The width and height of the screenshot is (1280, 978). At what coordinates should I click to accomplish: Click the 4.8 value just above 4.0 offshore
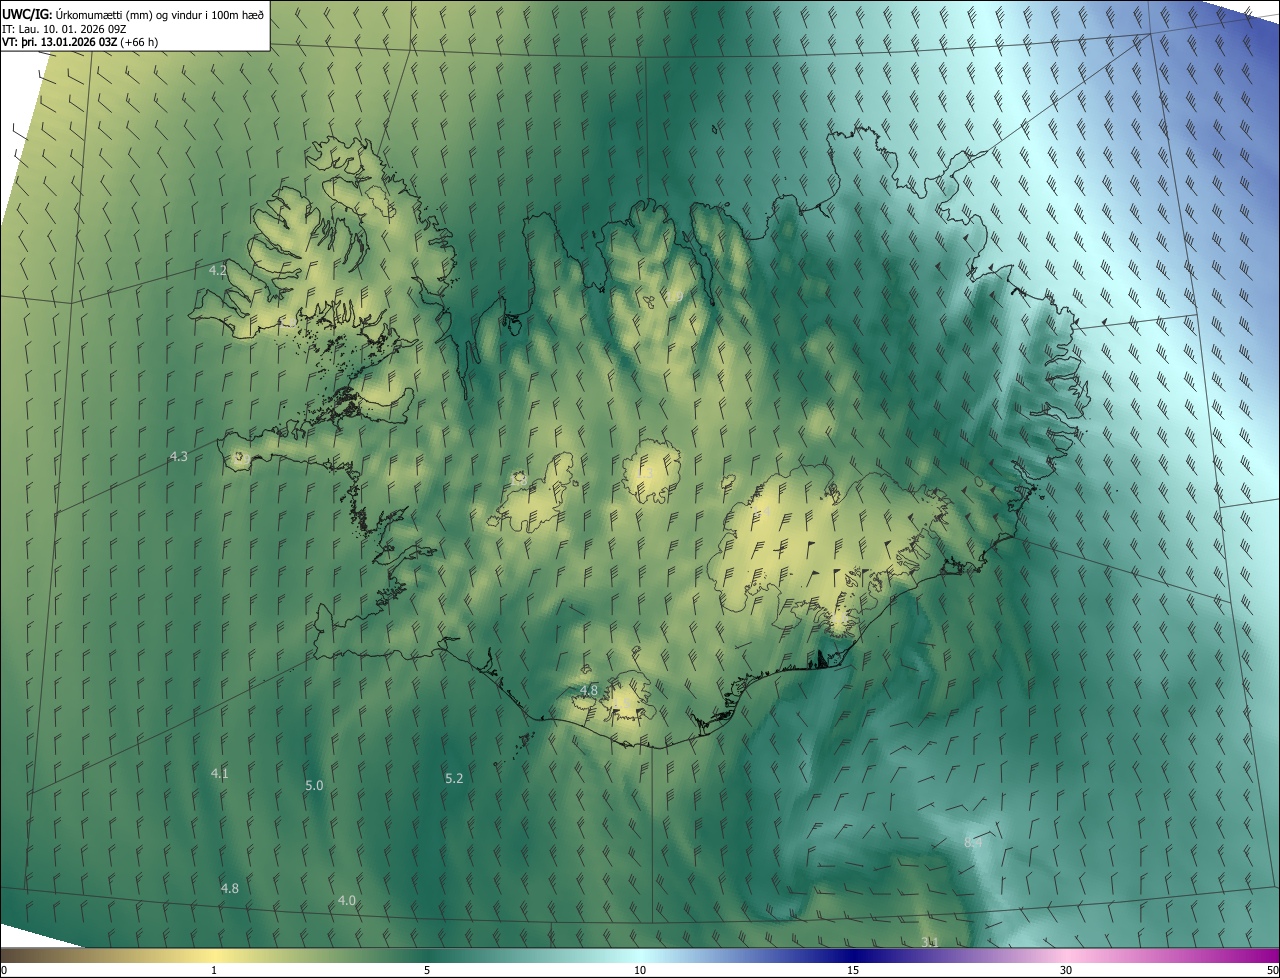pos(229,888)
